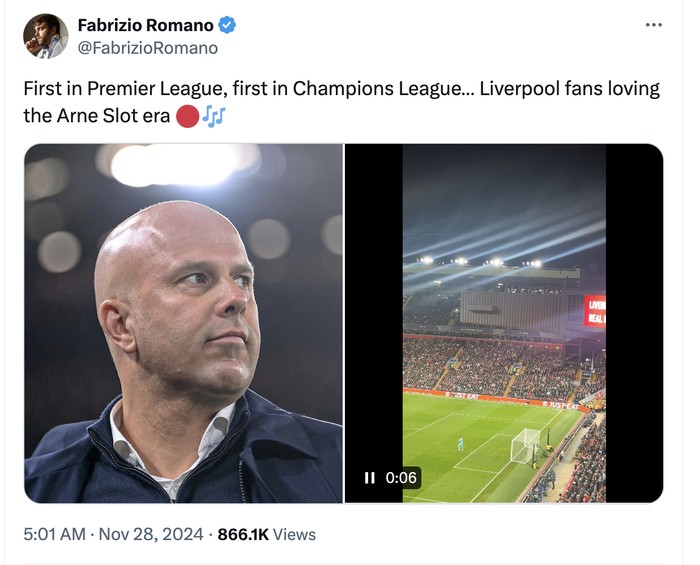
Task: Click the music notes emoji
Action: tap(213, 116)
